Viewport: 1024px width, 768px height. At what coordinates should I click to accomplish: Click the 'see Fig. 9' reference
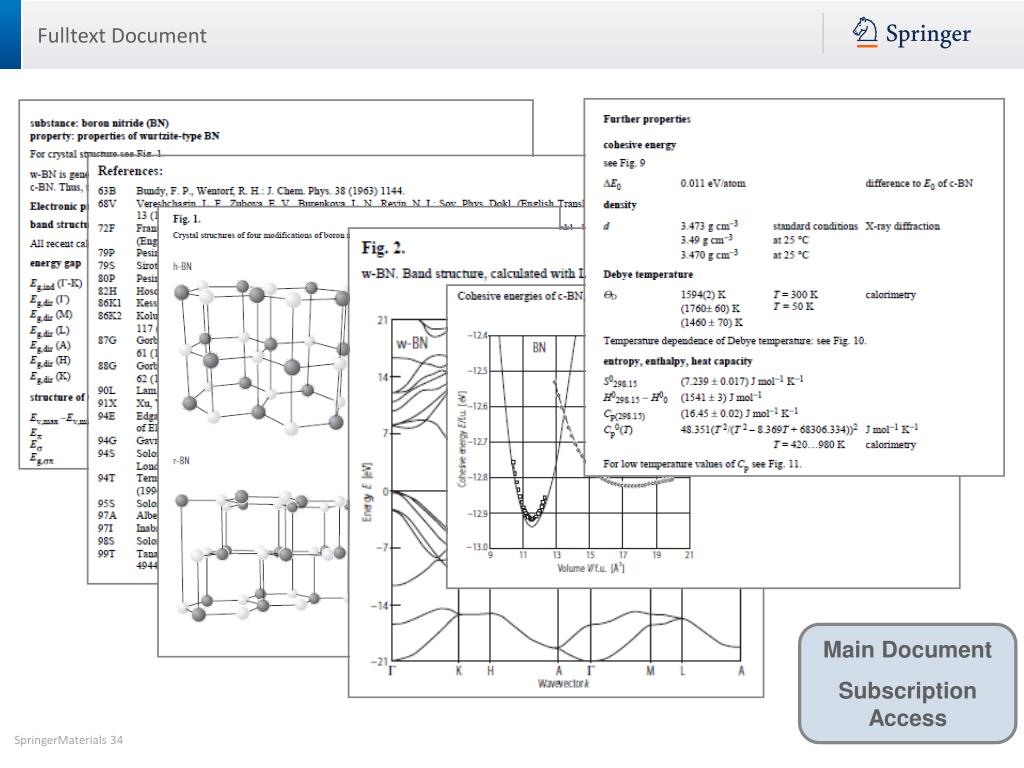(624, 163)
